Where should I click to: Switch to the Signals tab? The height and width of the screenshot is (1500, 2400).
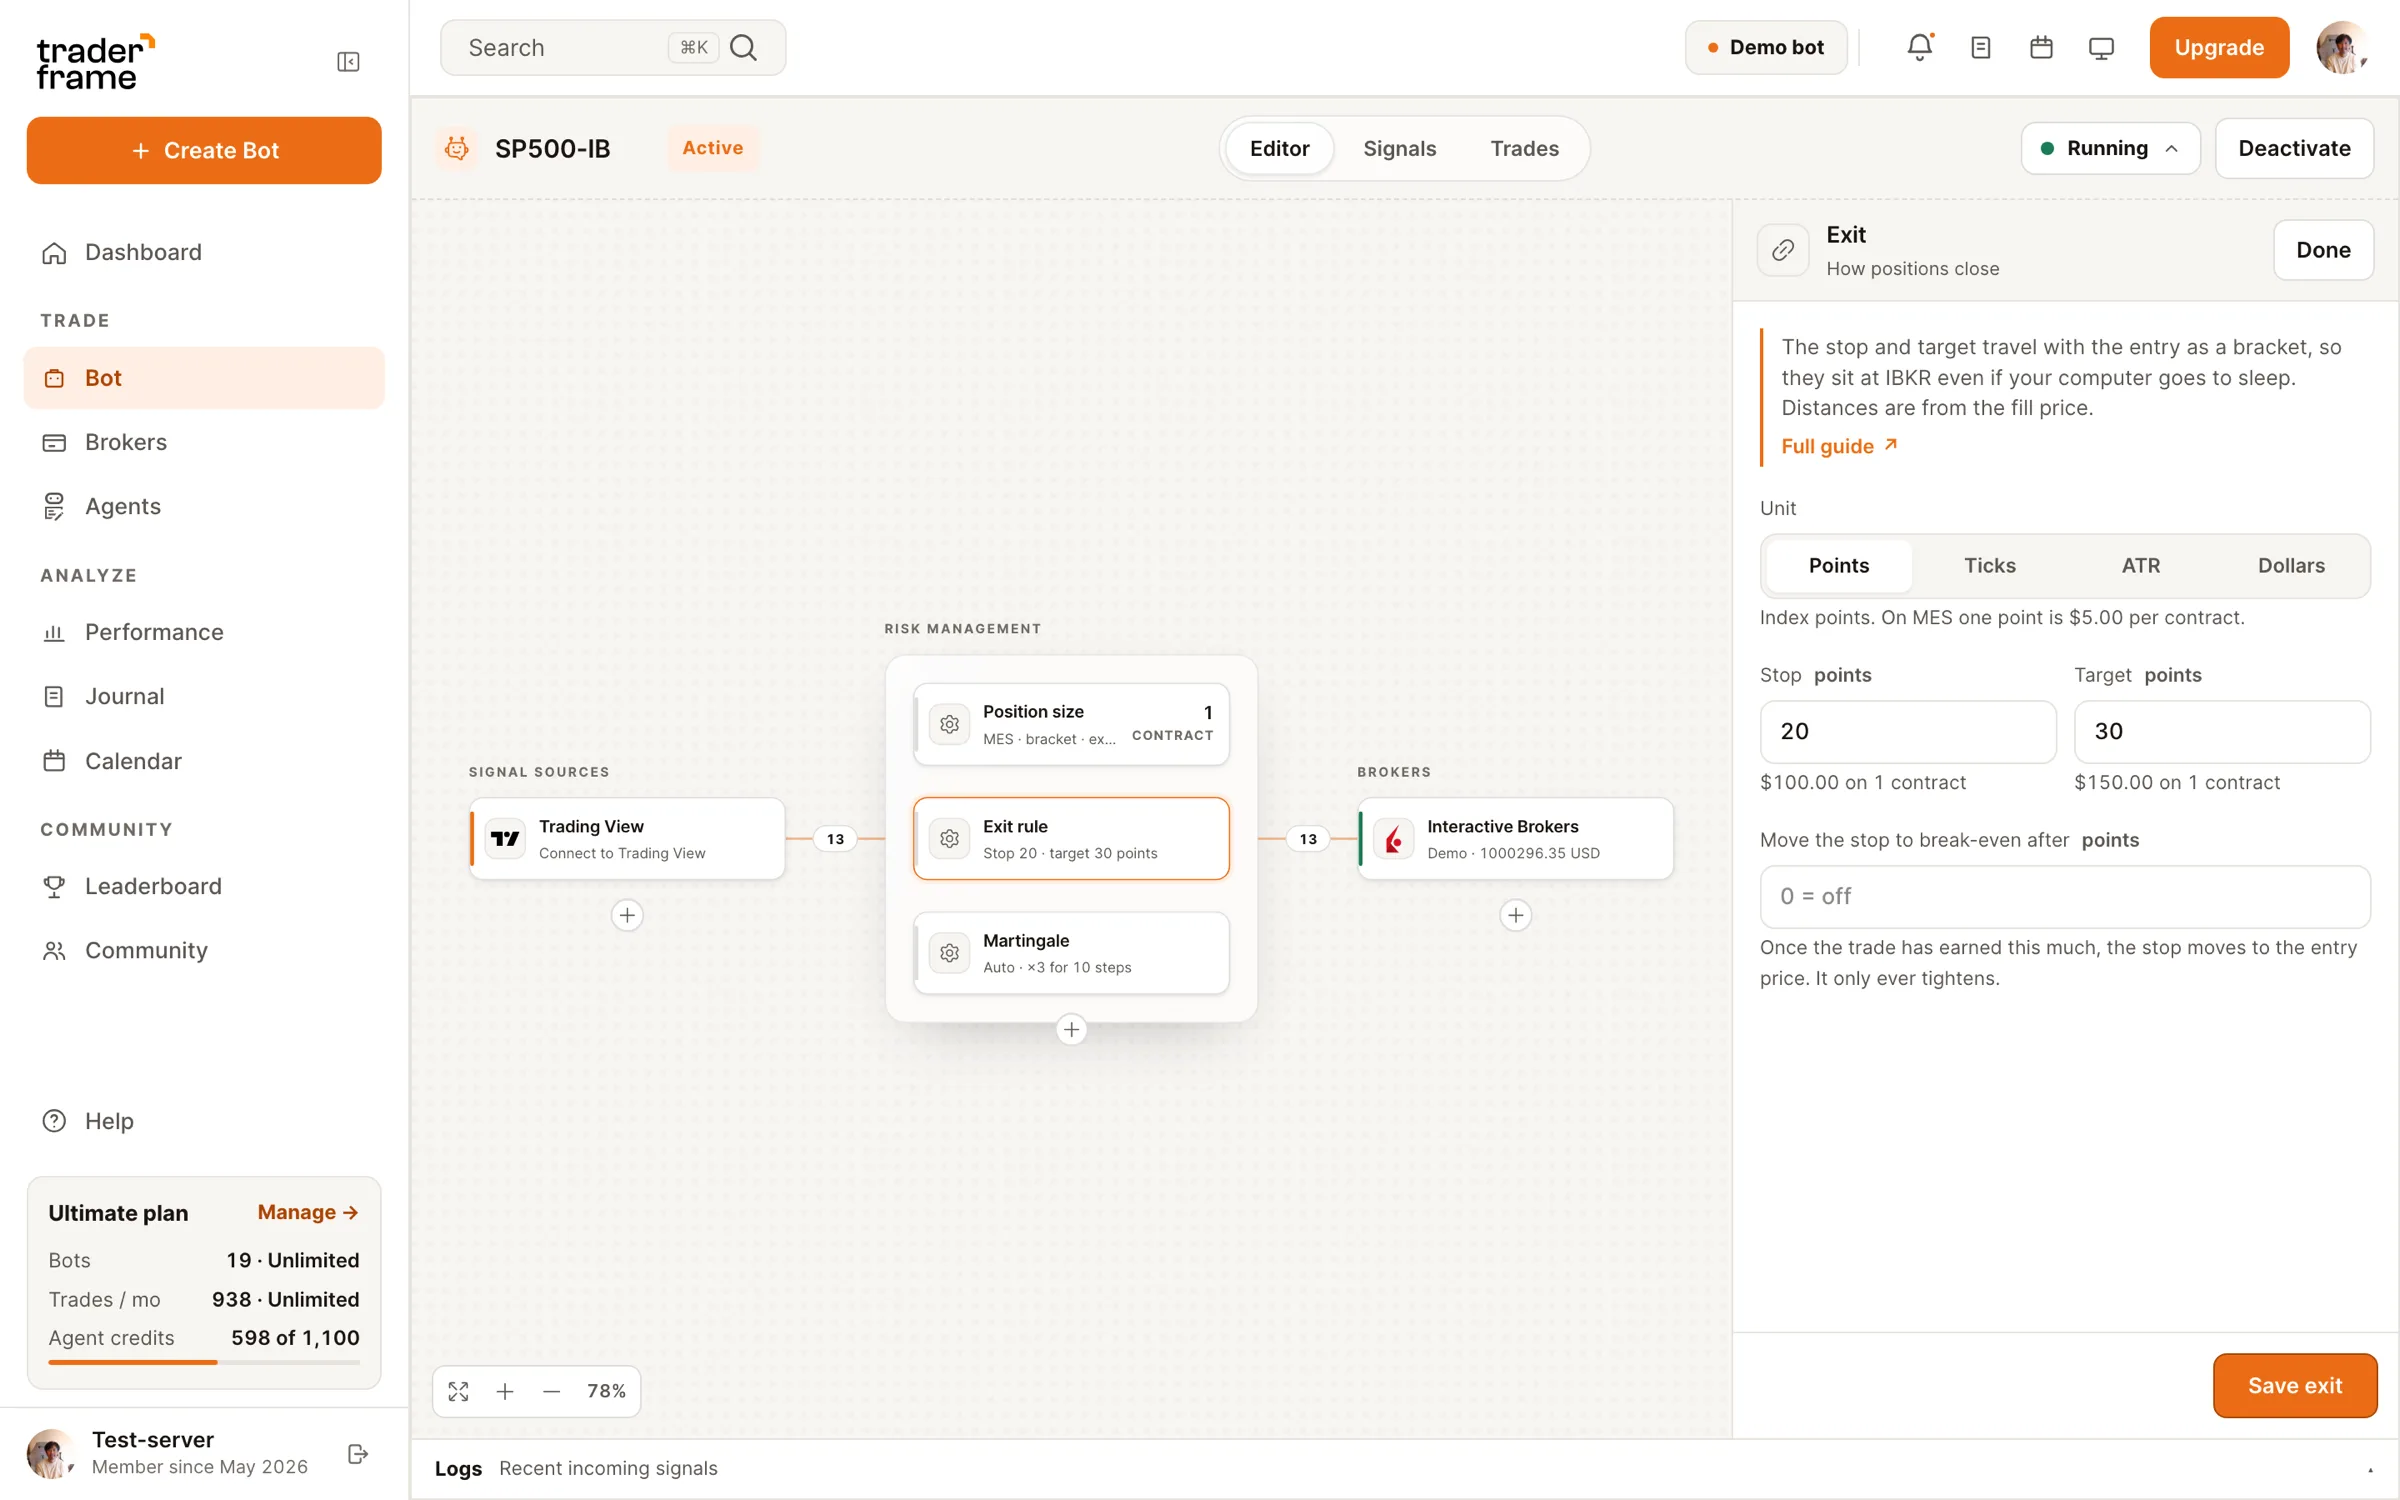click(x=1399, y=148)
